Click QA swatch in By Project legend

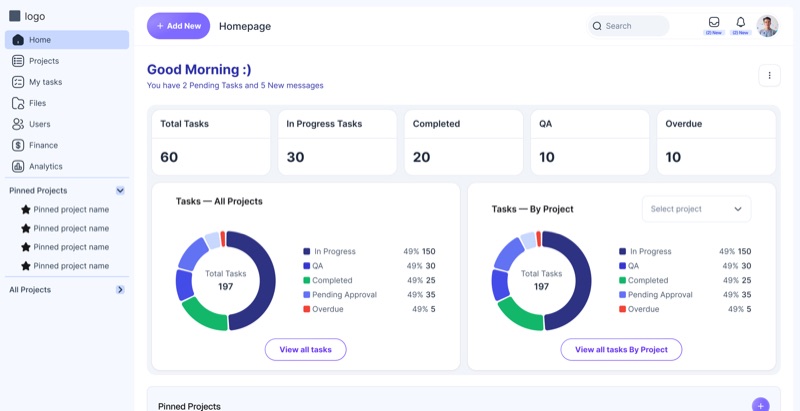coord(622,266)
